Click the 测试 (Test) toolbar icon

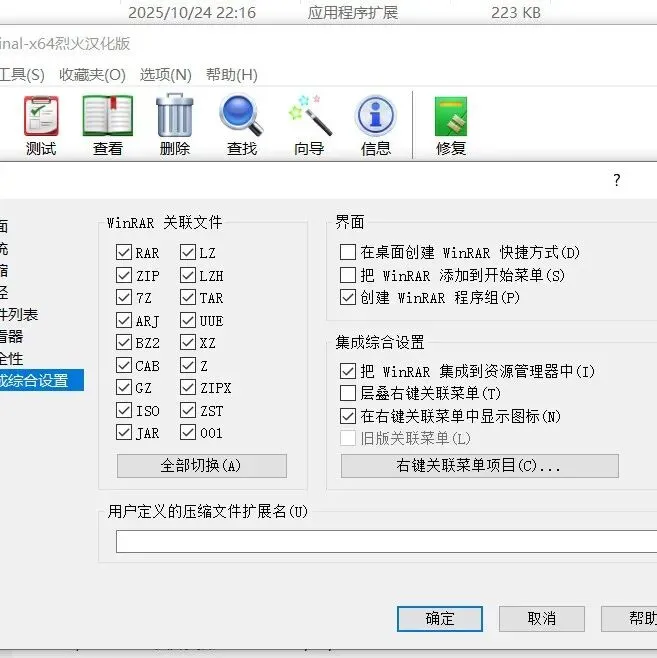tap(41, 116)
